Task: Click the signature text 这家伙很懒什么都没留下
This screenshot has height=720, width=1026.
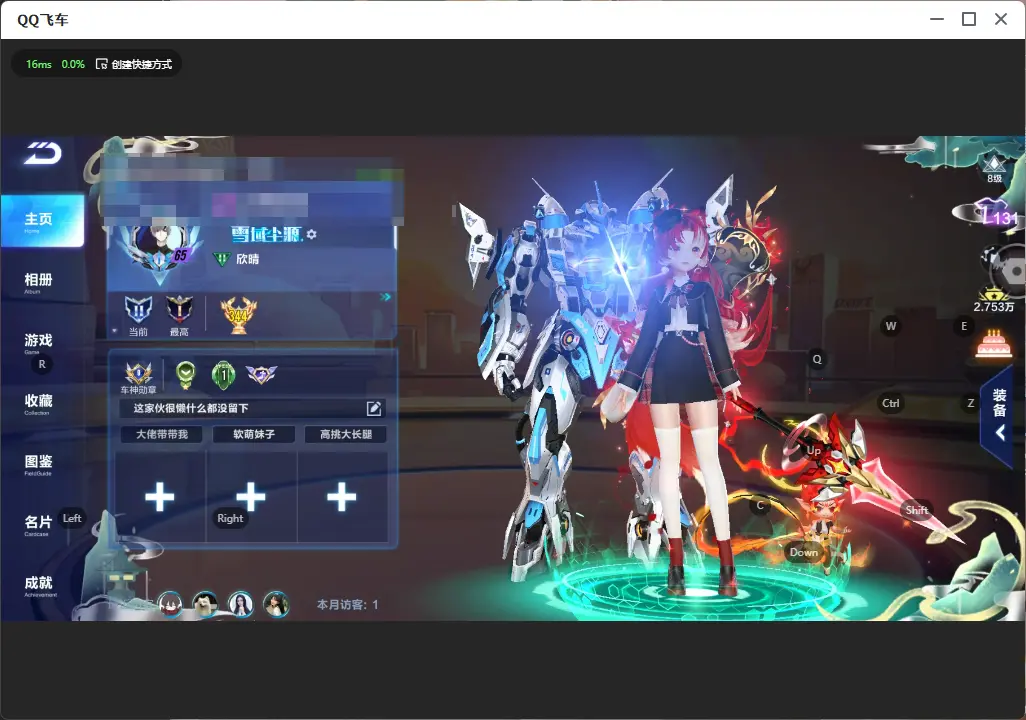Action: tap(191, 408)
